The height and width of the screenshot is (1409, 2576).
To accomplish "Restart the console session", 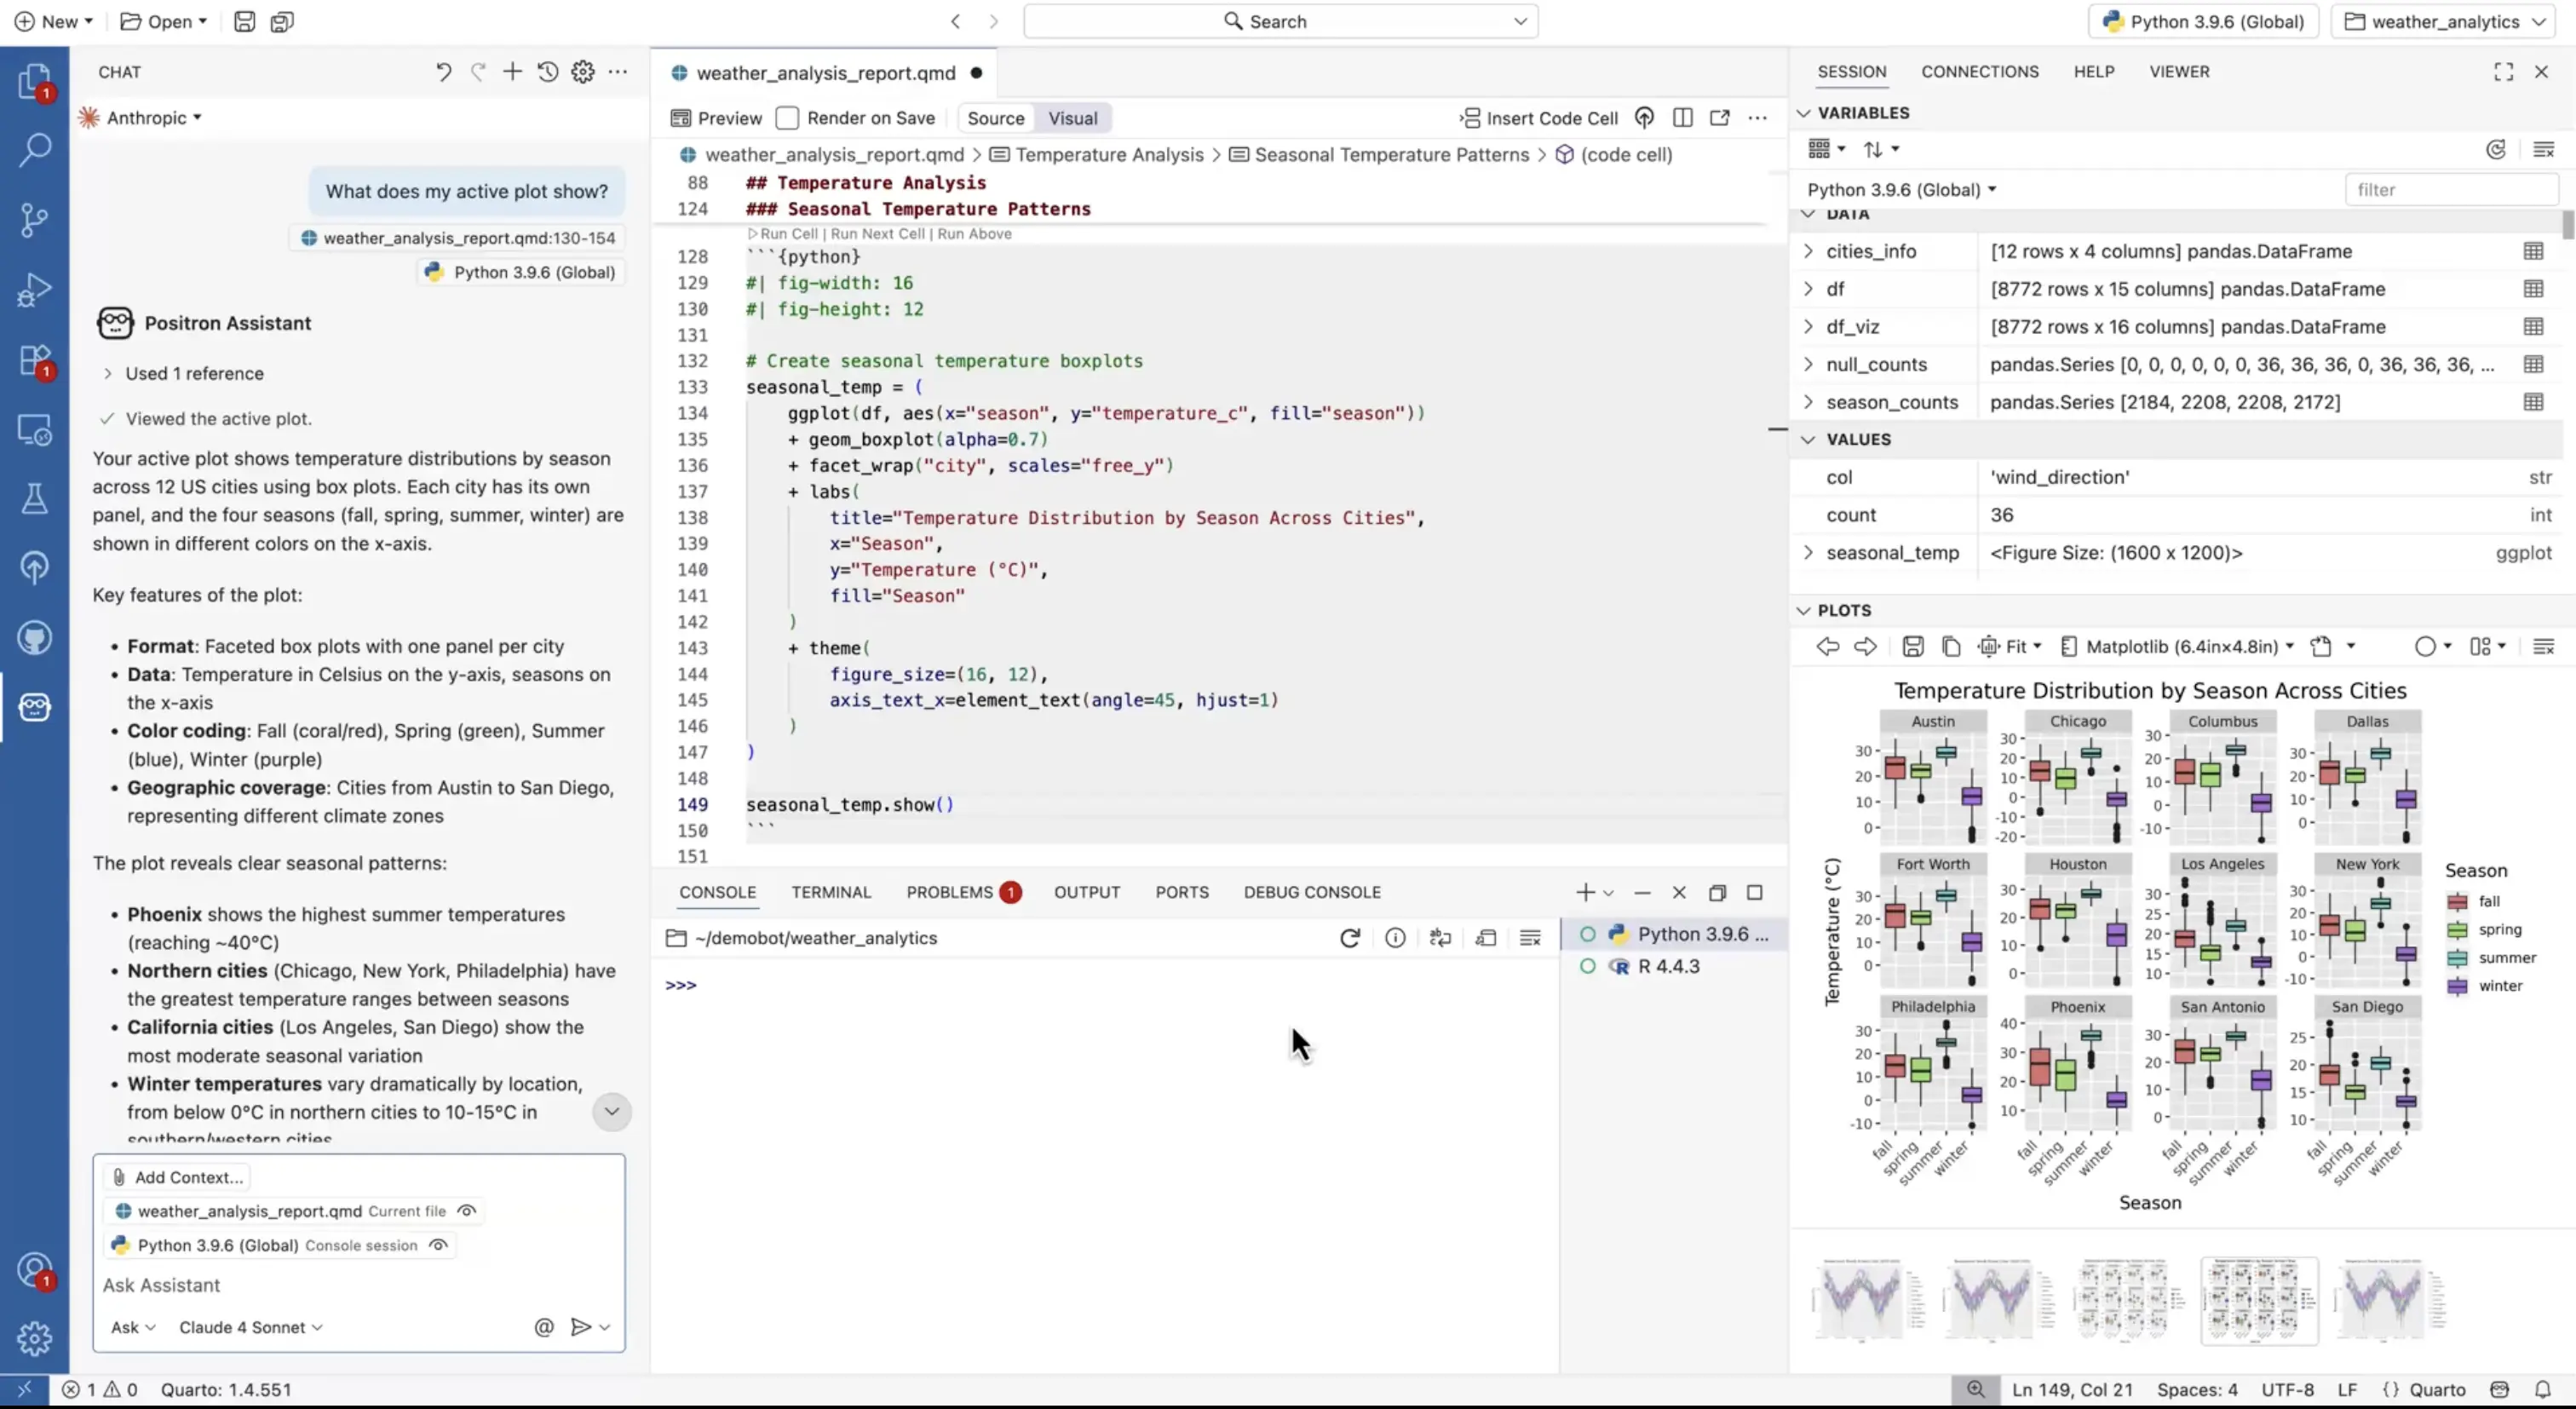I will point(1350,938).
